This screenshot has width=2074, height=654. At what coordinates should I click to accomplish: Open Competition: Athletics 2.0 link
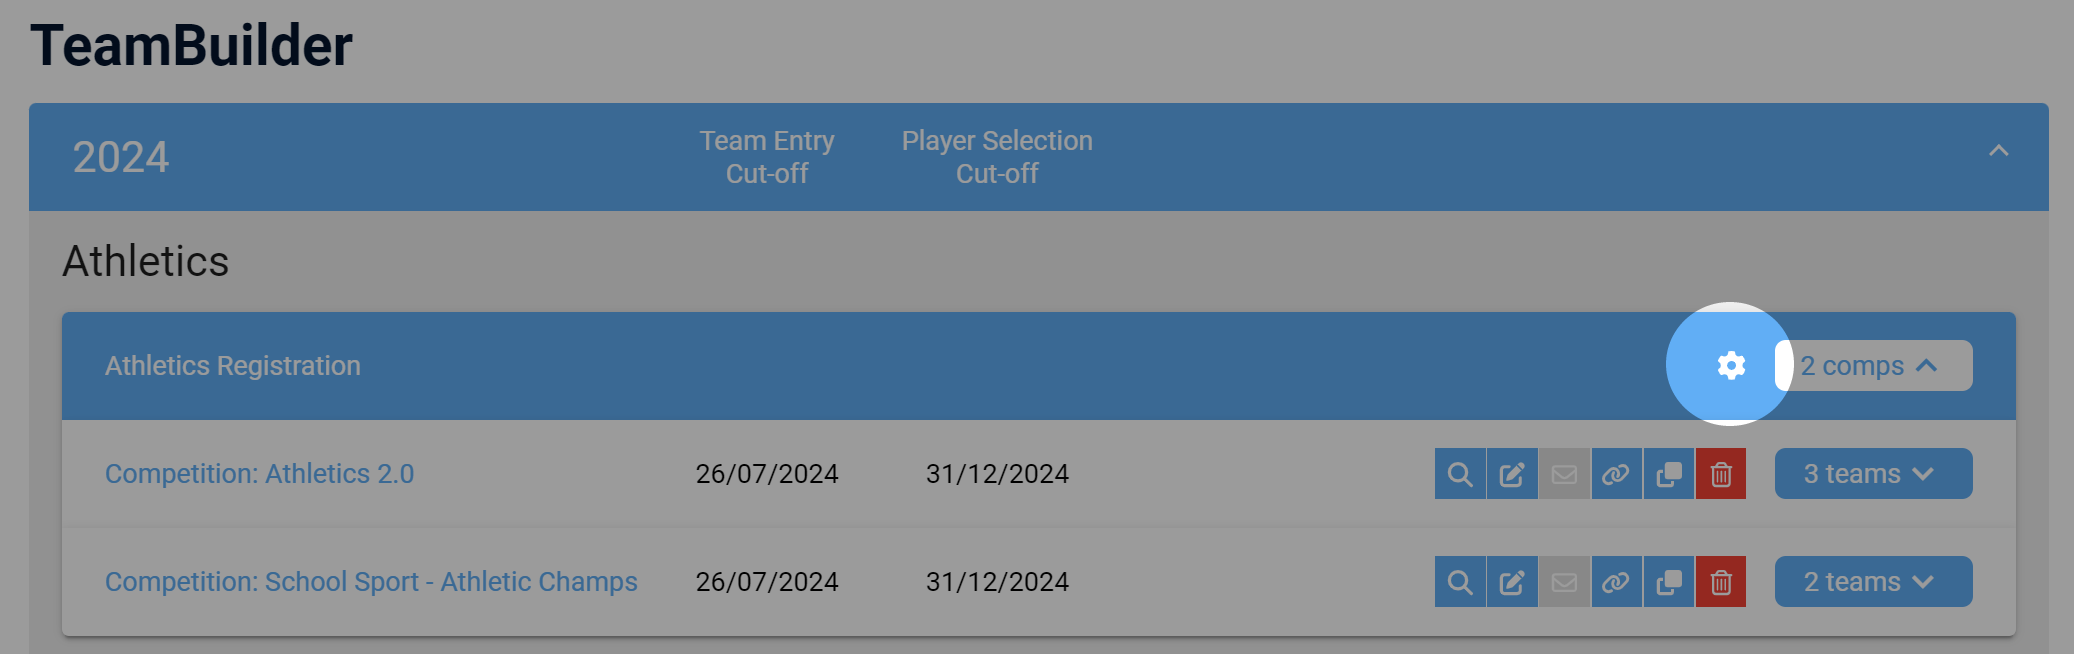(259, 474)
